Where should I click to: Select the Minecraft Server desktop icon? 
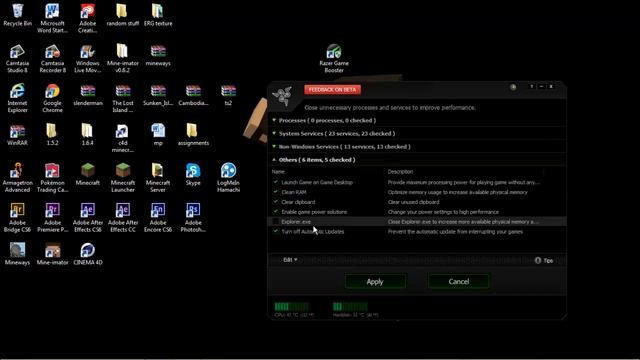point(158,178)
